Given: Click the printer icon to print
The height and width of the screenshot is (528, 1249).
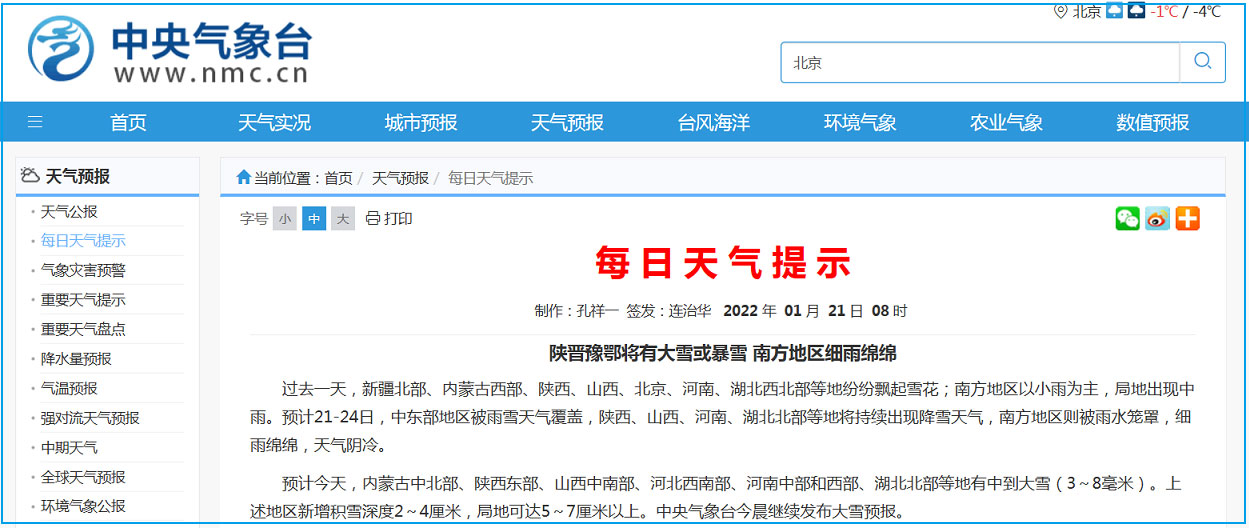Looking at the screenshot, I should point(373,218).
